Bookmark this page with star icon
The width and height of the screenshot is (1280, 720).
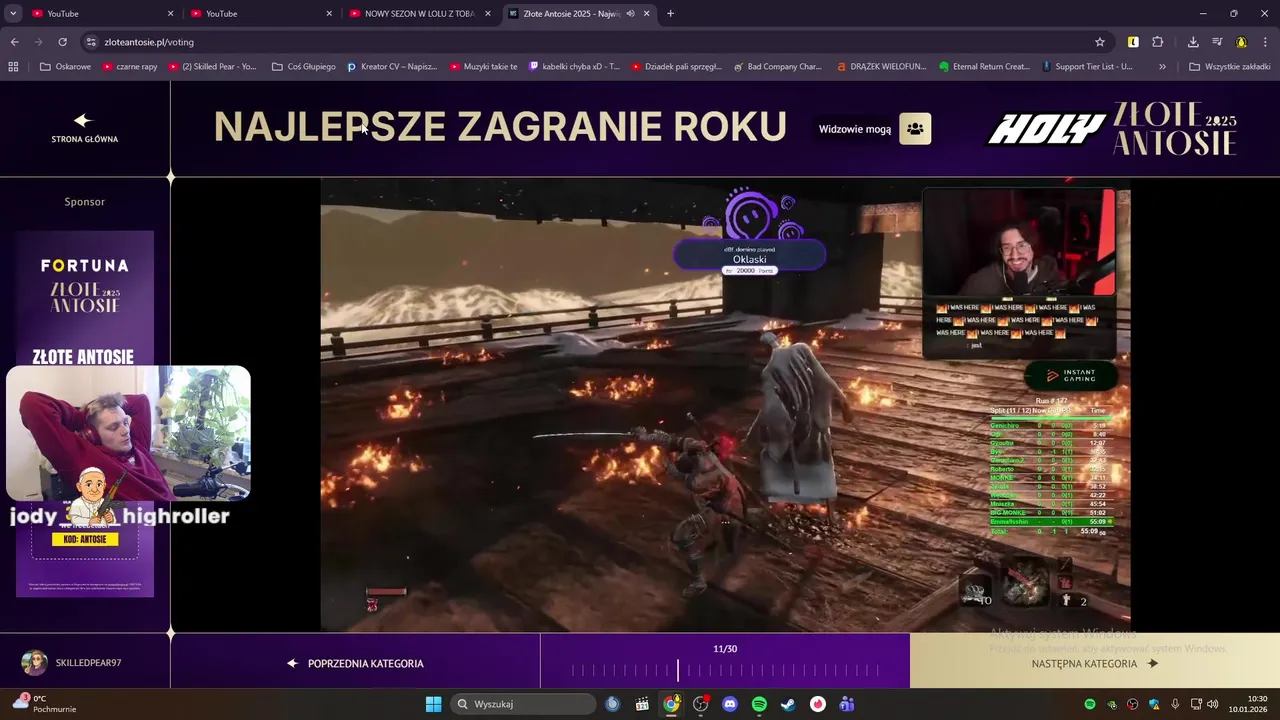[1100, 42]
